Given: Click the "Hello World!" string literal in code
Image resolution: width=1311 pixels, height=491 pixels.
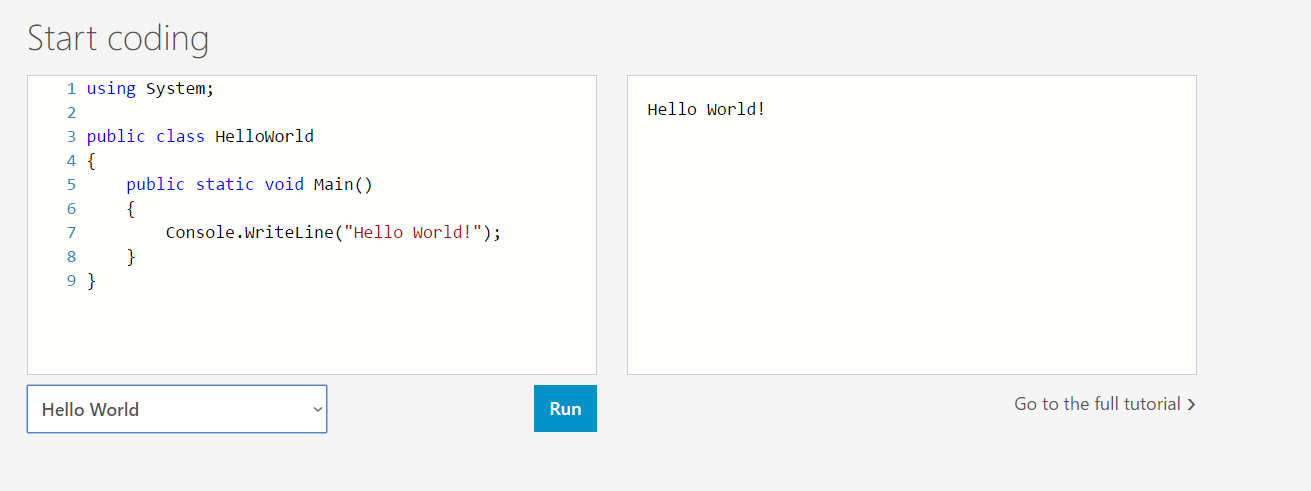Looking at the screenshot, I should (413, 232).
